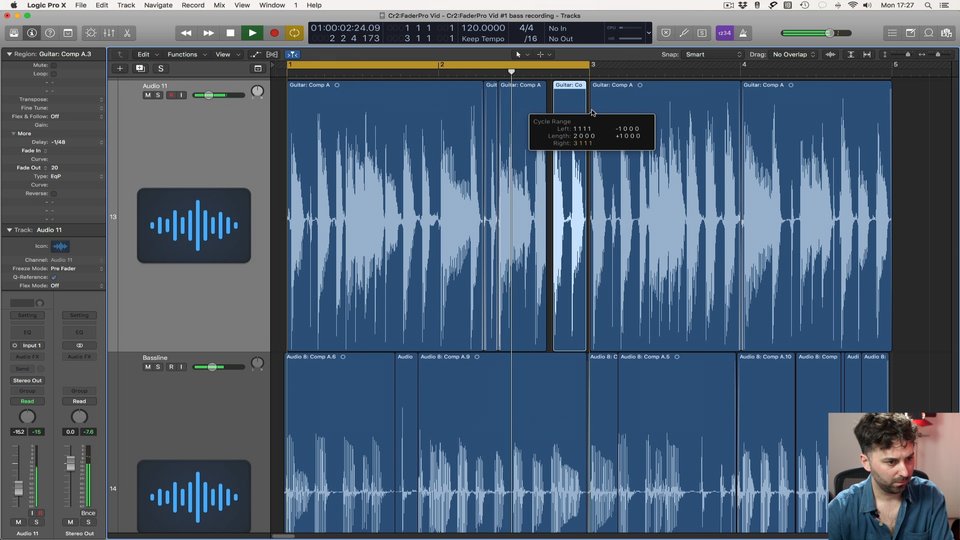Viewport: 960px width, 540px height.
Task: Collapse the Region inspector disclosure triangle
Action: point(9,54)
